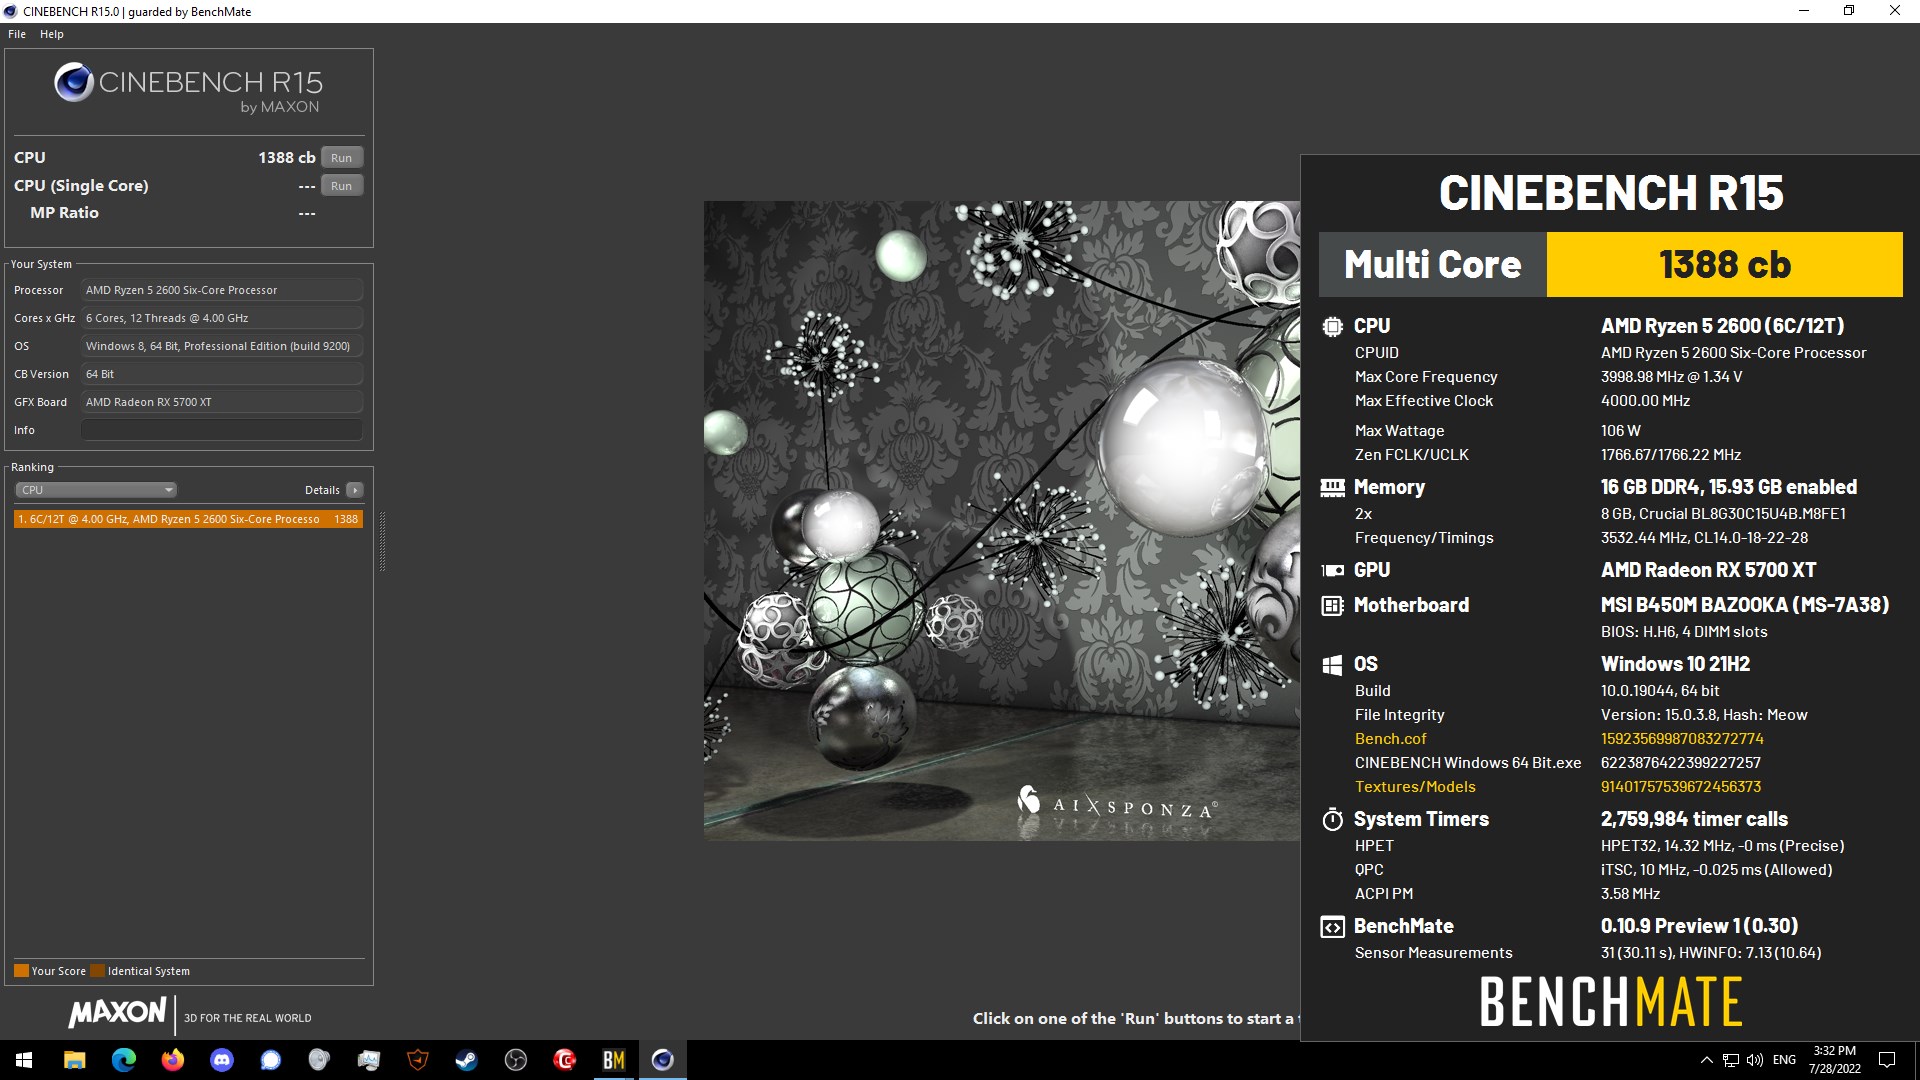
Task: Open Discord from taskbar
Action: [221, 1060]
